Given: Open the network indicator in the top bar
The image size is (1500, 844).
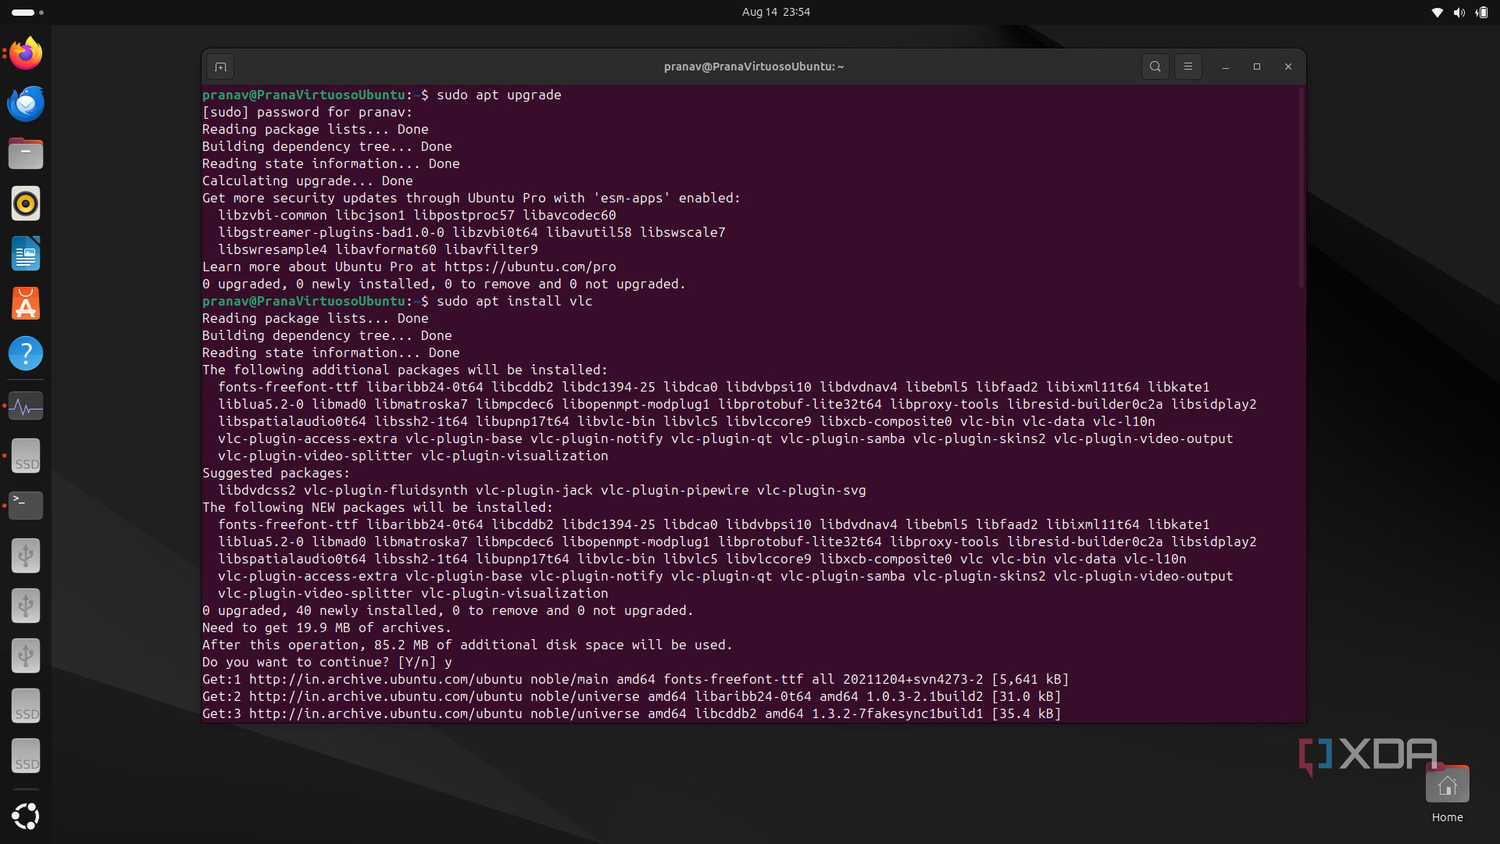Looking at the screenshot, I should pyautogui.click(x=1437, y=12).
